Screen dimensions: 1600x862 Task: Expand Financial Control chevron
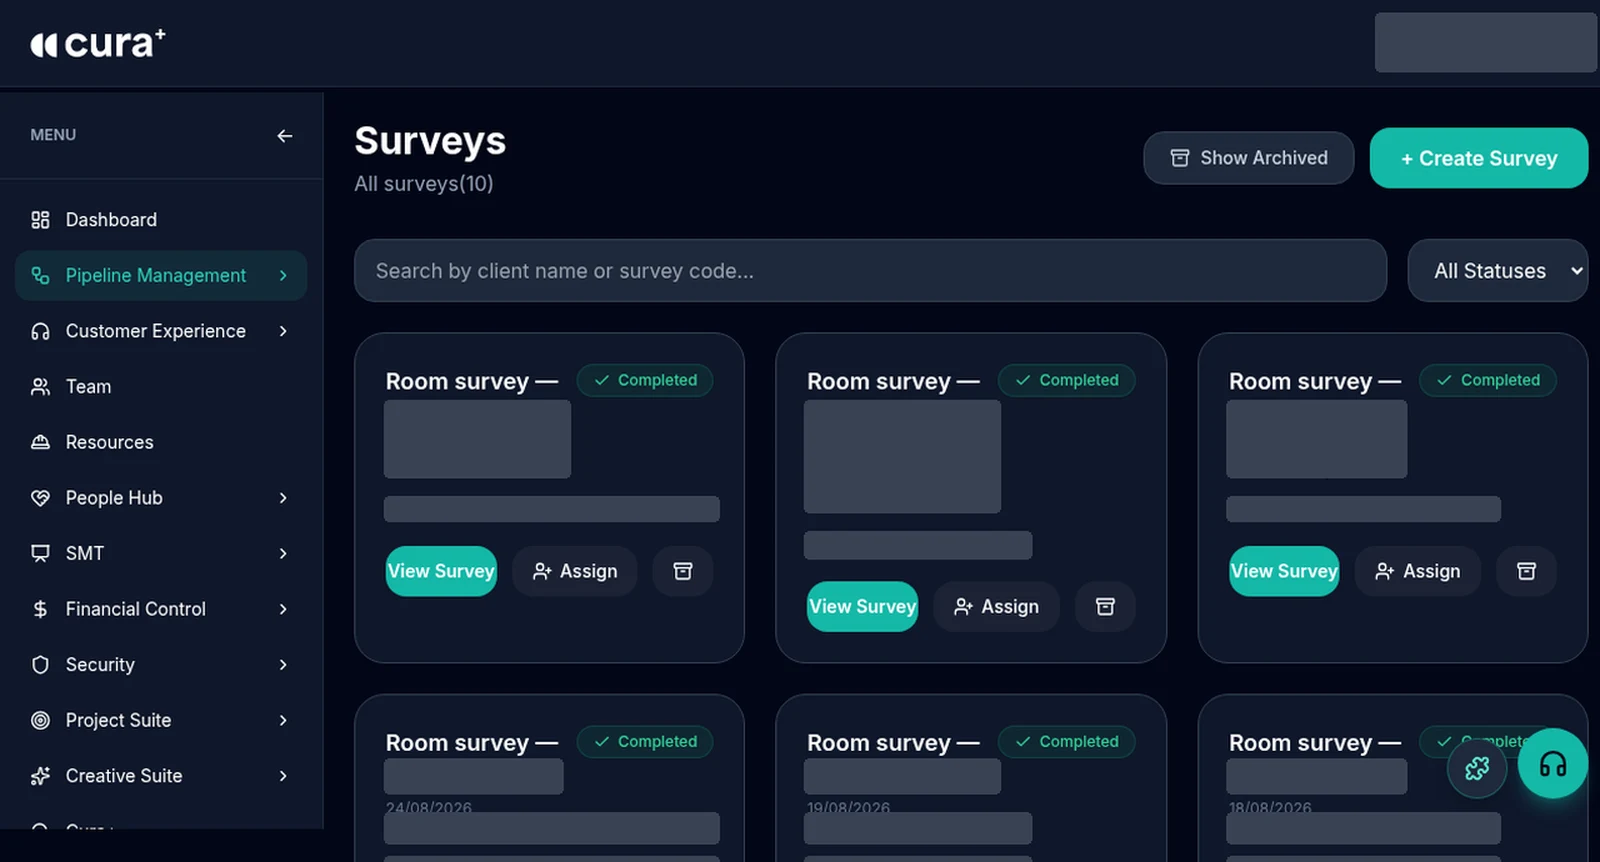tap(283, 609)
